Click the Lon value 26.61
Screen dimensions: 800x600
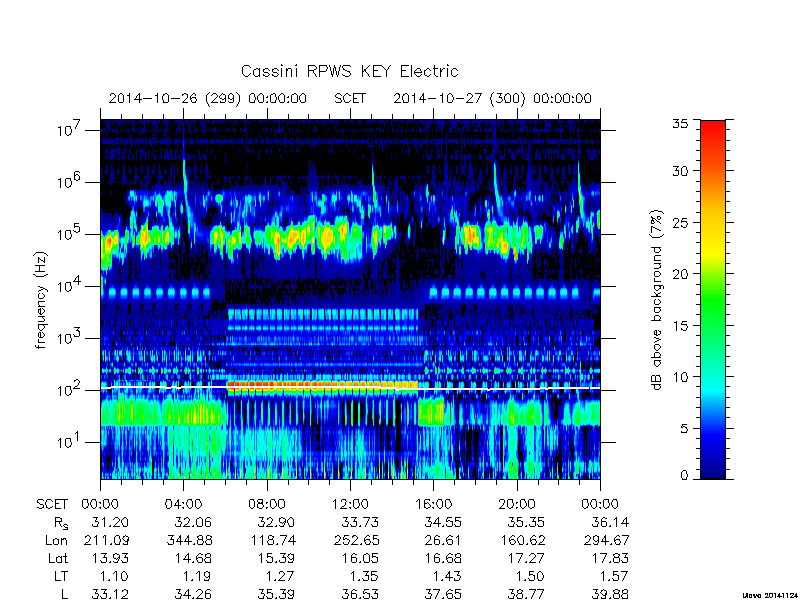[443, 540]
